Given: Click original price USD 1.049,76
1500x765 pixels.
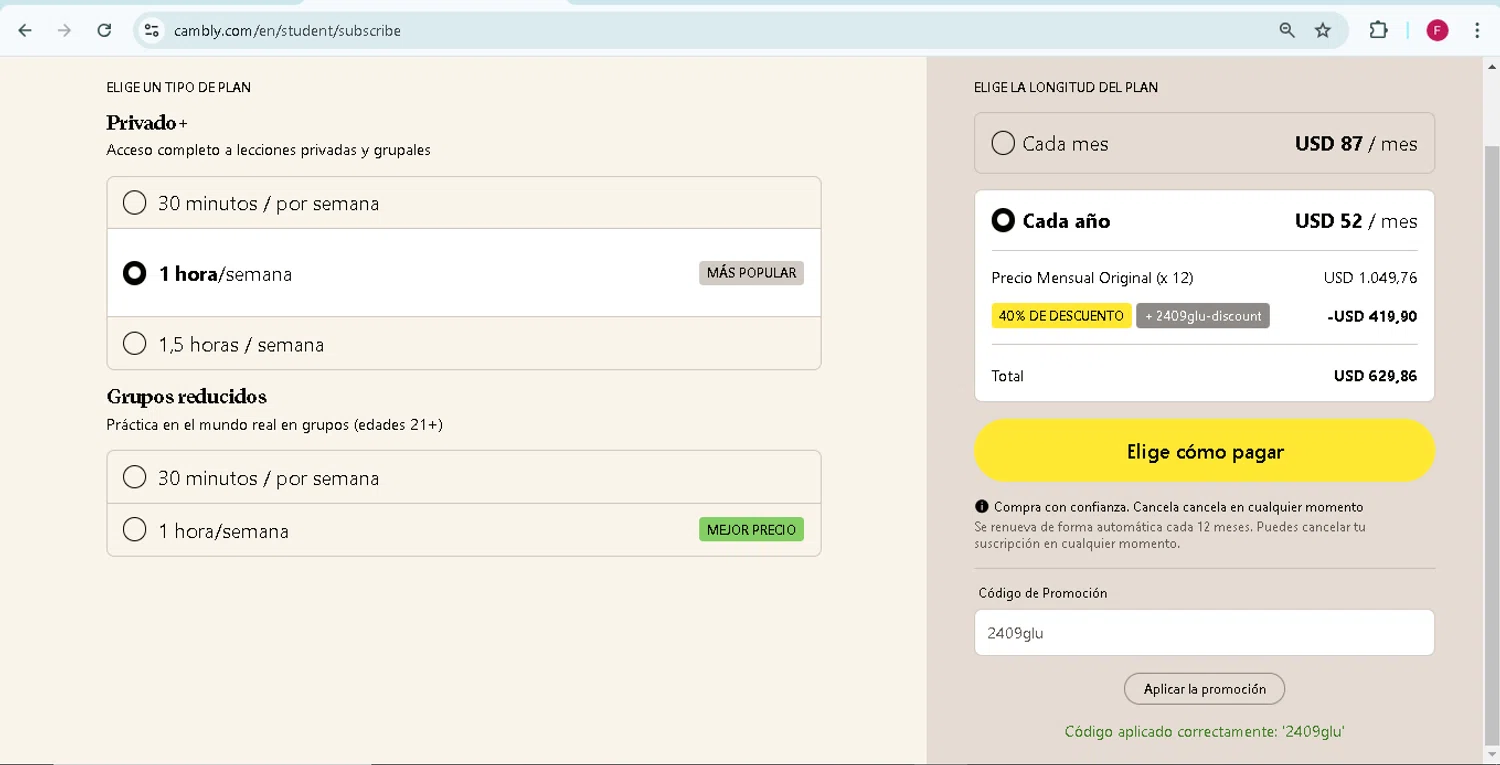Looking at the screenshot, I should click(1370, 278).
